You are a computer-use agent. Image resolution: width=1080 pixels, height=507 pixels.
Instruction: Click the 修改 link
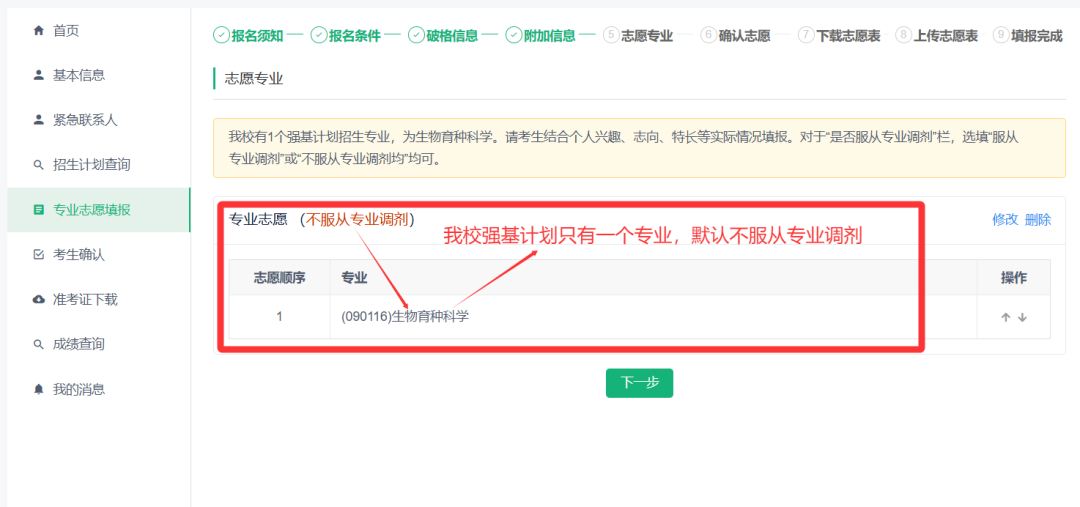tap(1005, 220)
